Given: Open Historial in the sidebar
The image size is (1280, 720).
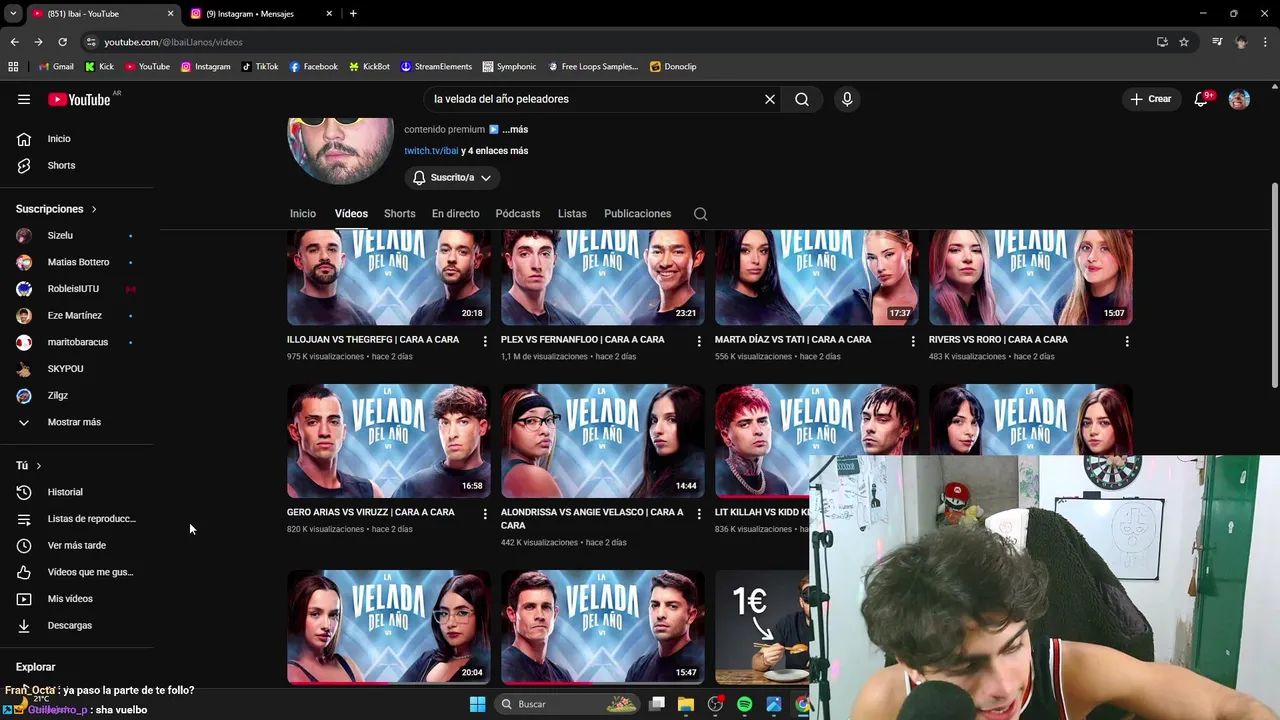Looking at the screenshot, I should coord(65,492).
